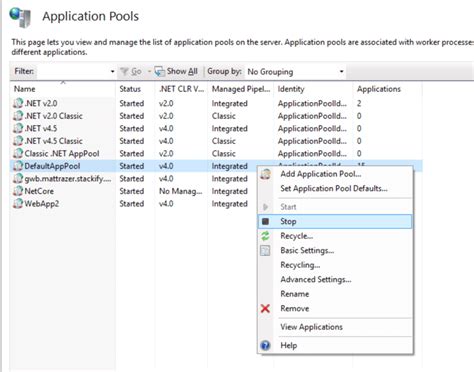
Task: Click the green Recycle arrows icon
Action: (x=265, y=236)
